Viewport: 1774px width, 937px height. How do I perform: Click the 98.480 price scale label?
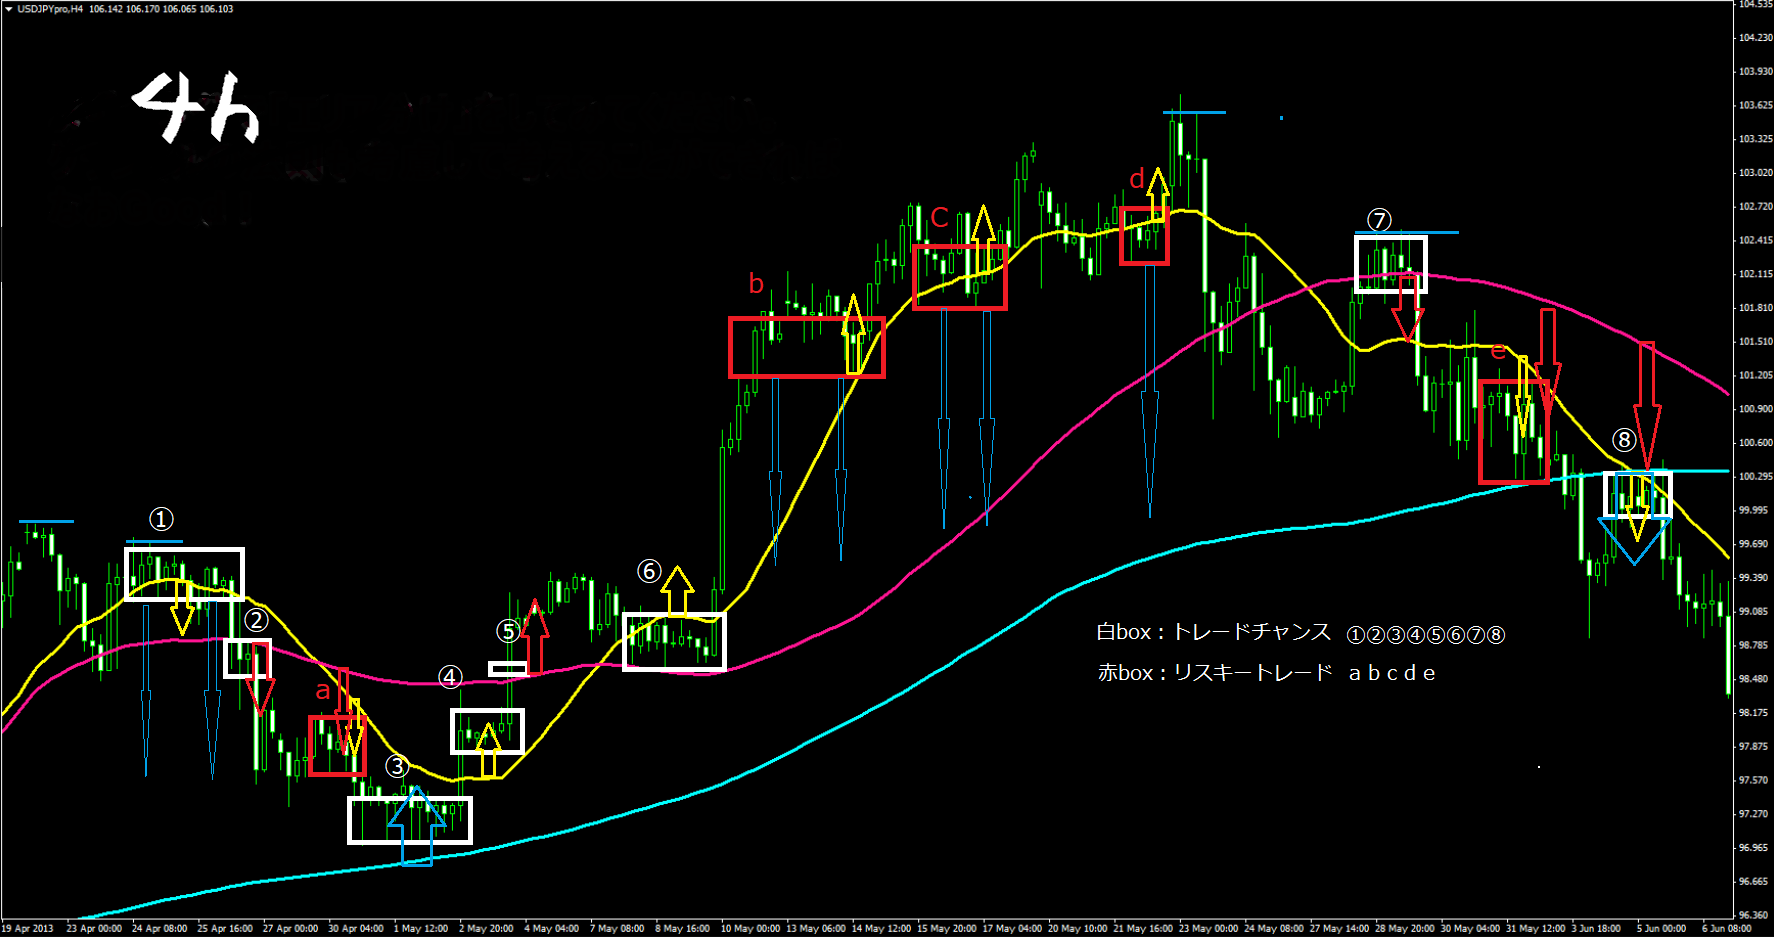click(1752, 679)
